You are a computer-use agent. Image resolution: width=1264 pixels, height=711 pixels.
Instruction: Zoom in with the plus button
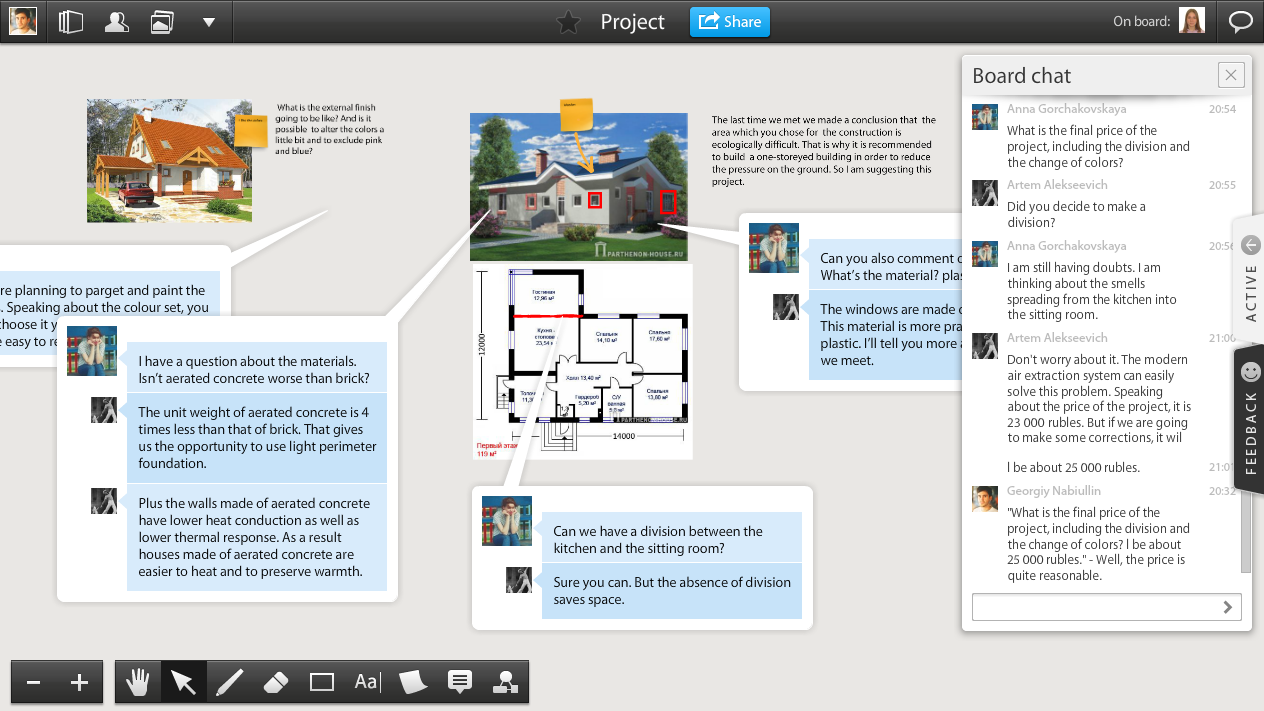[80, 682]
